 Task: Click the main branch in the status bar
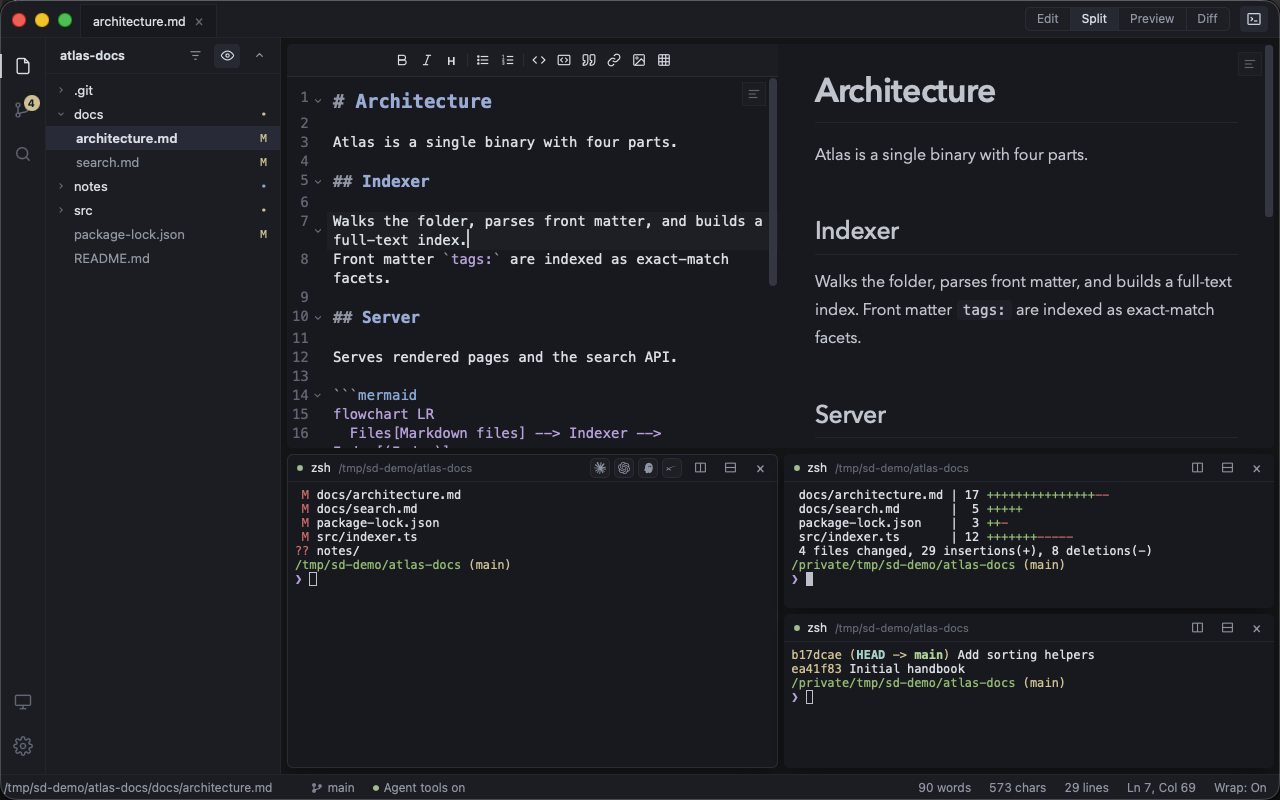[x=333, y=788]
